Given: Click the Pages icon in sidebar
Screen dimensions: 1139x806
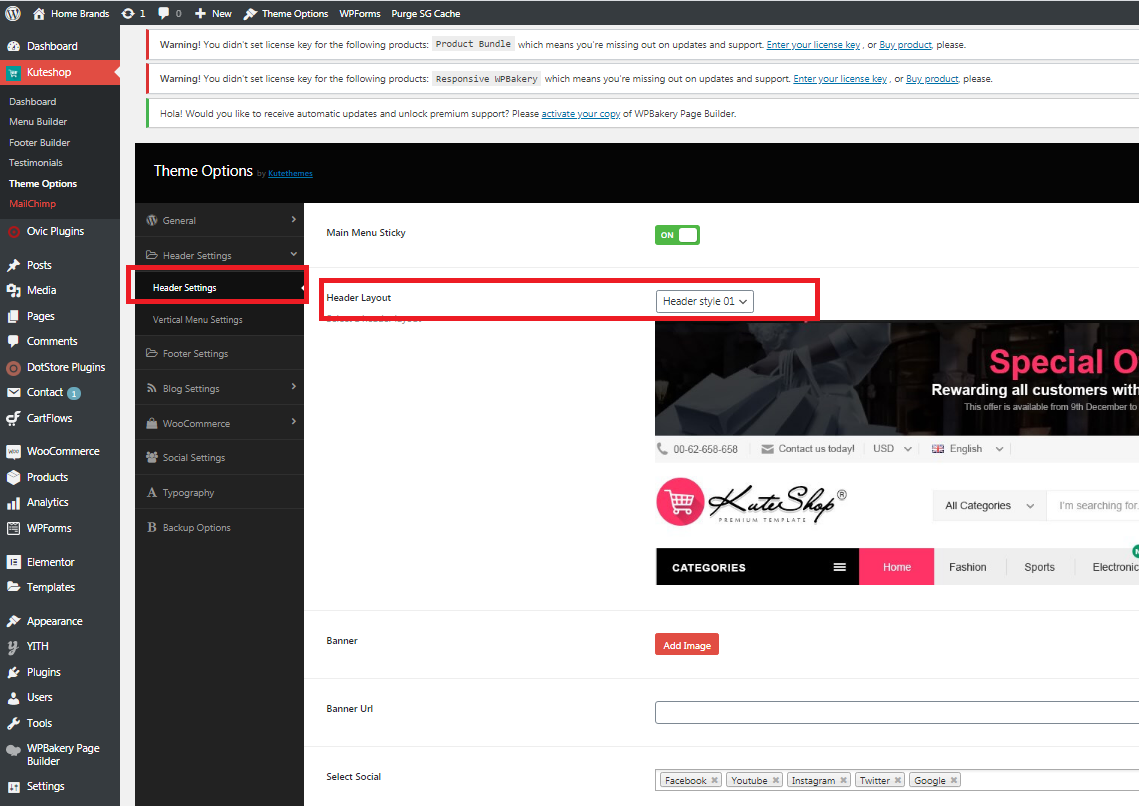Looking at the screenshot, I should pos(13,316).
